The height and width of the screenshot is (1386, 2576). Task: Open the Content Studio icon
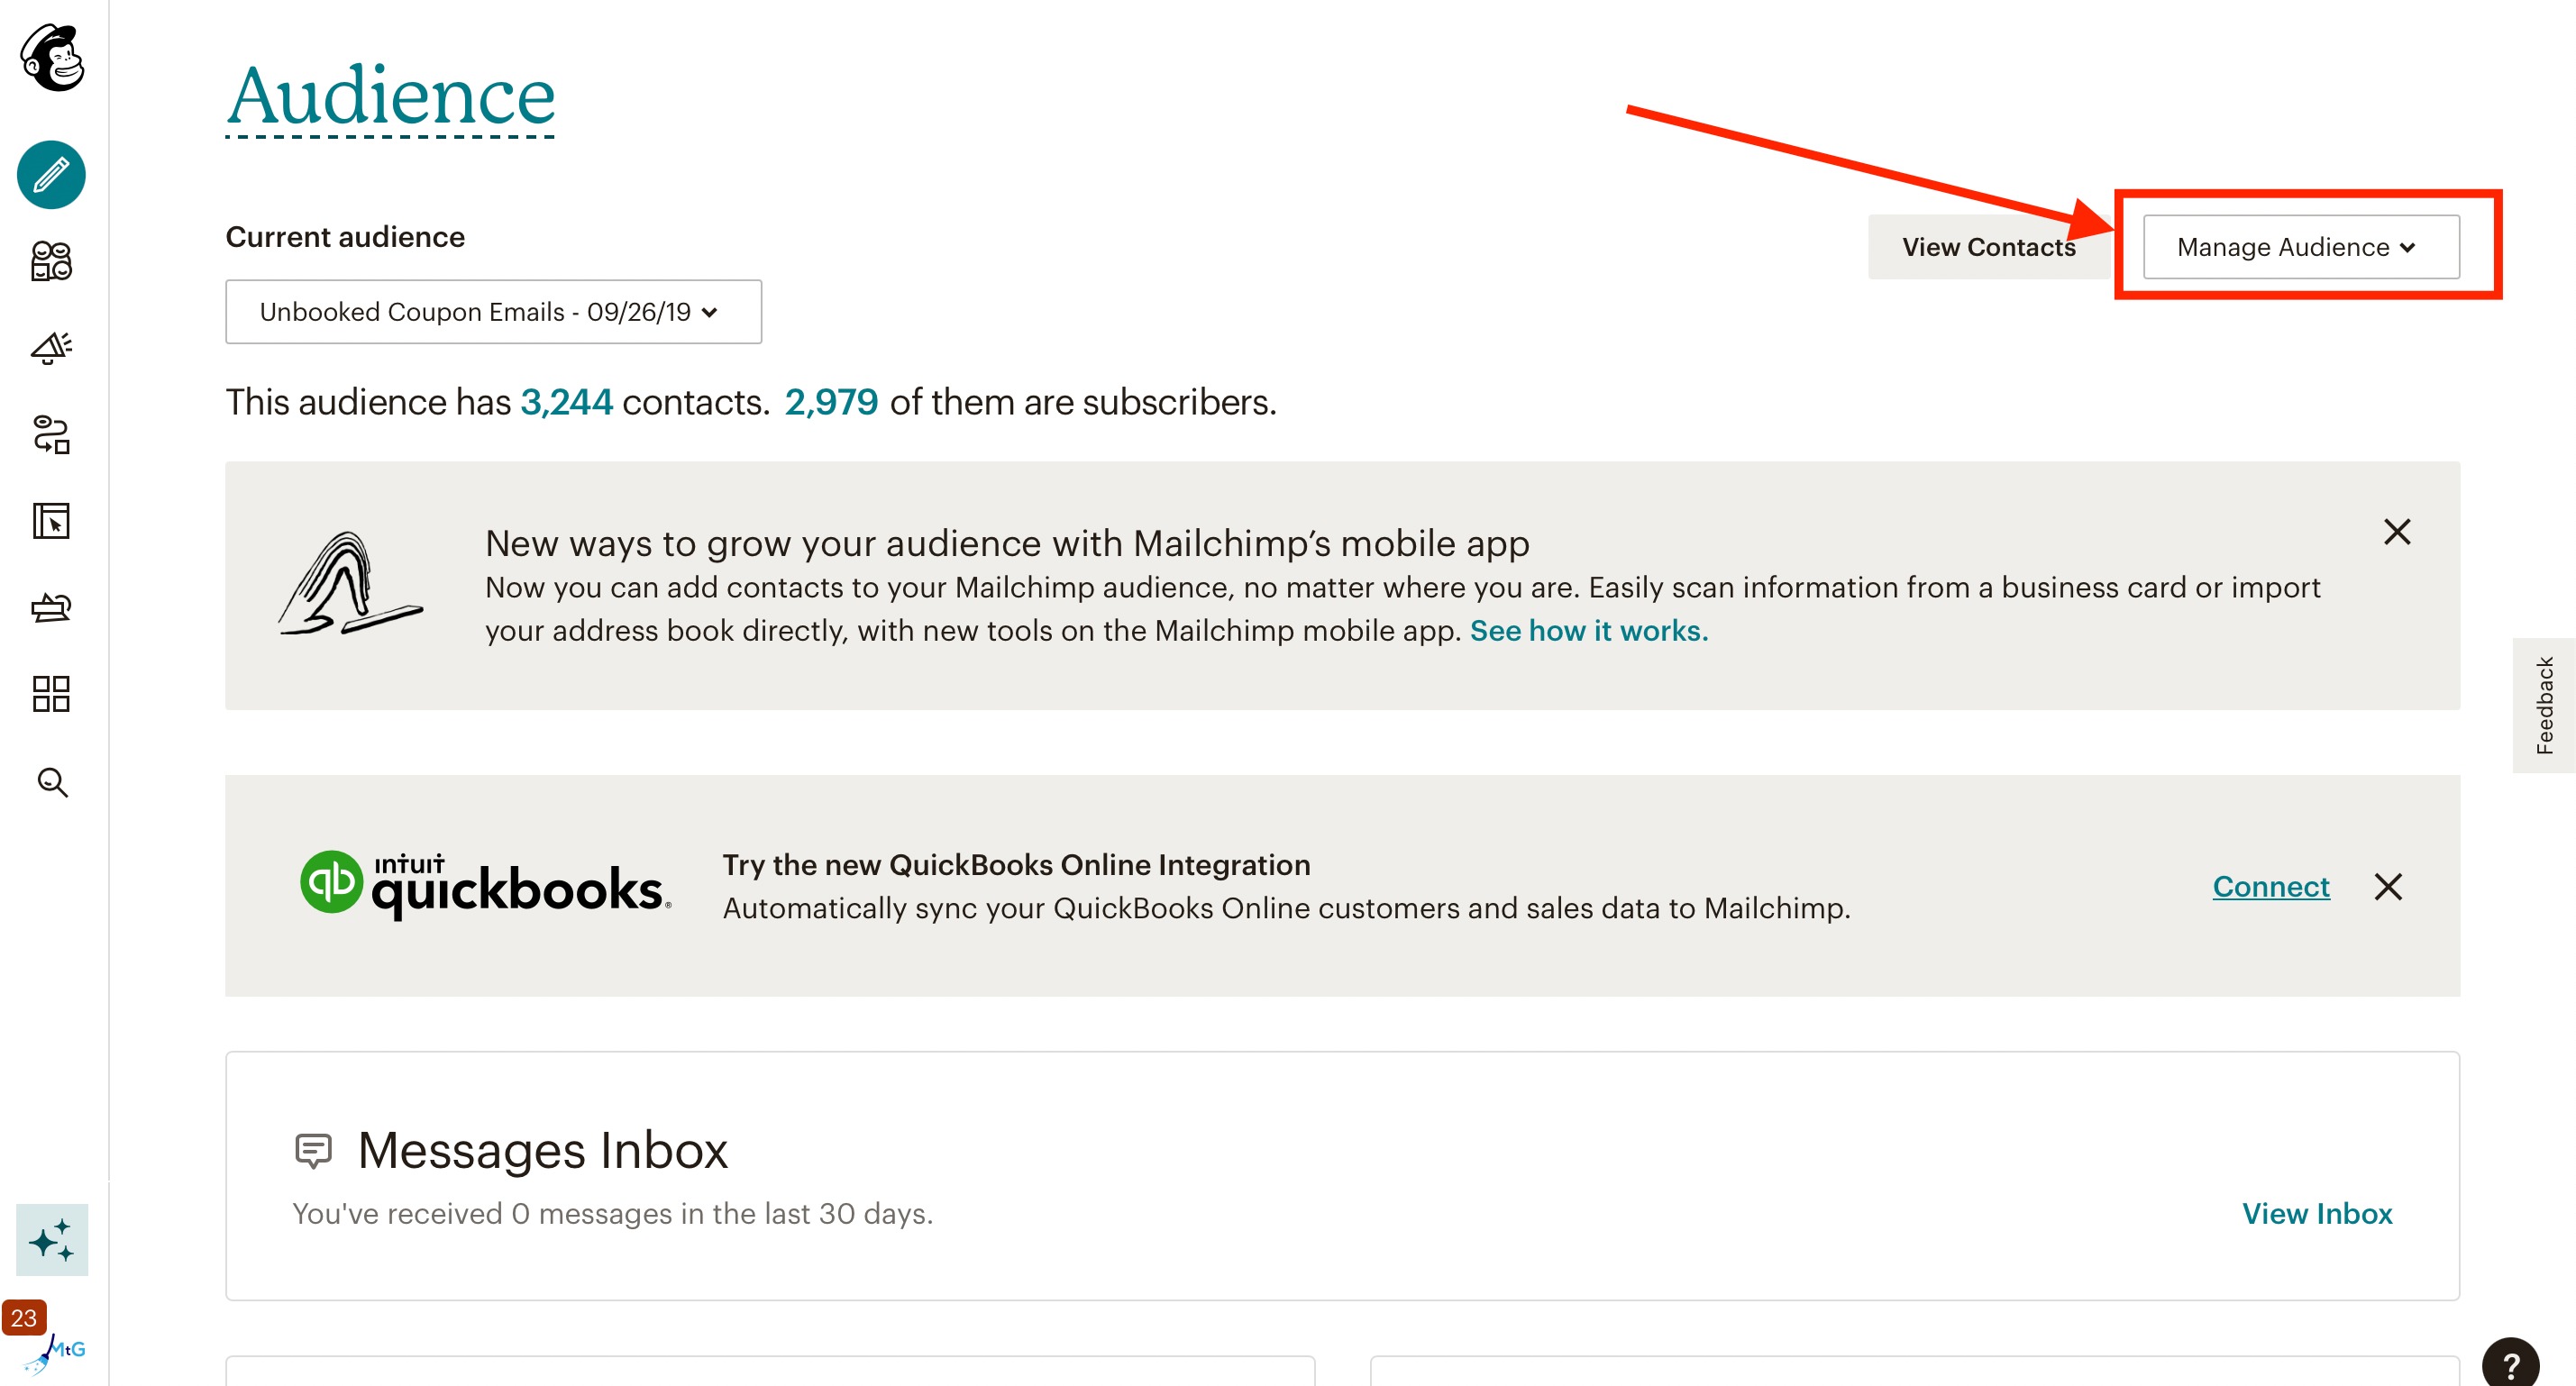pyautogui.click(x=51, y=607)
